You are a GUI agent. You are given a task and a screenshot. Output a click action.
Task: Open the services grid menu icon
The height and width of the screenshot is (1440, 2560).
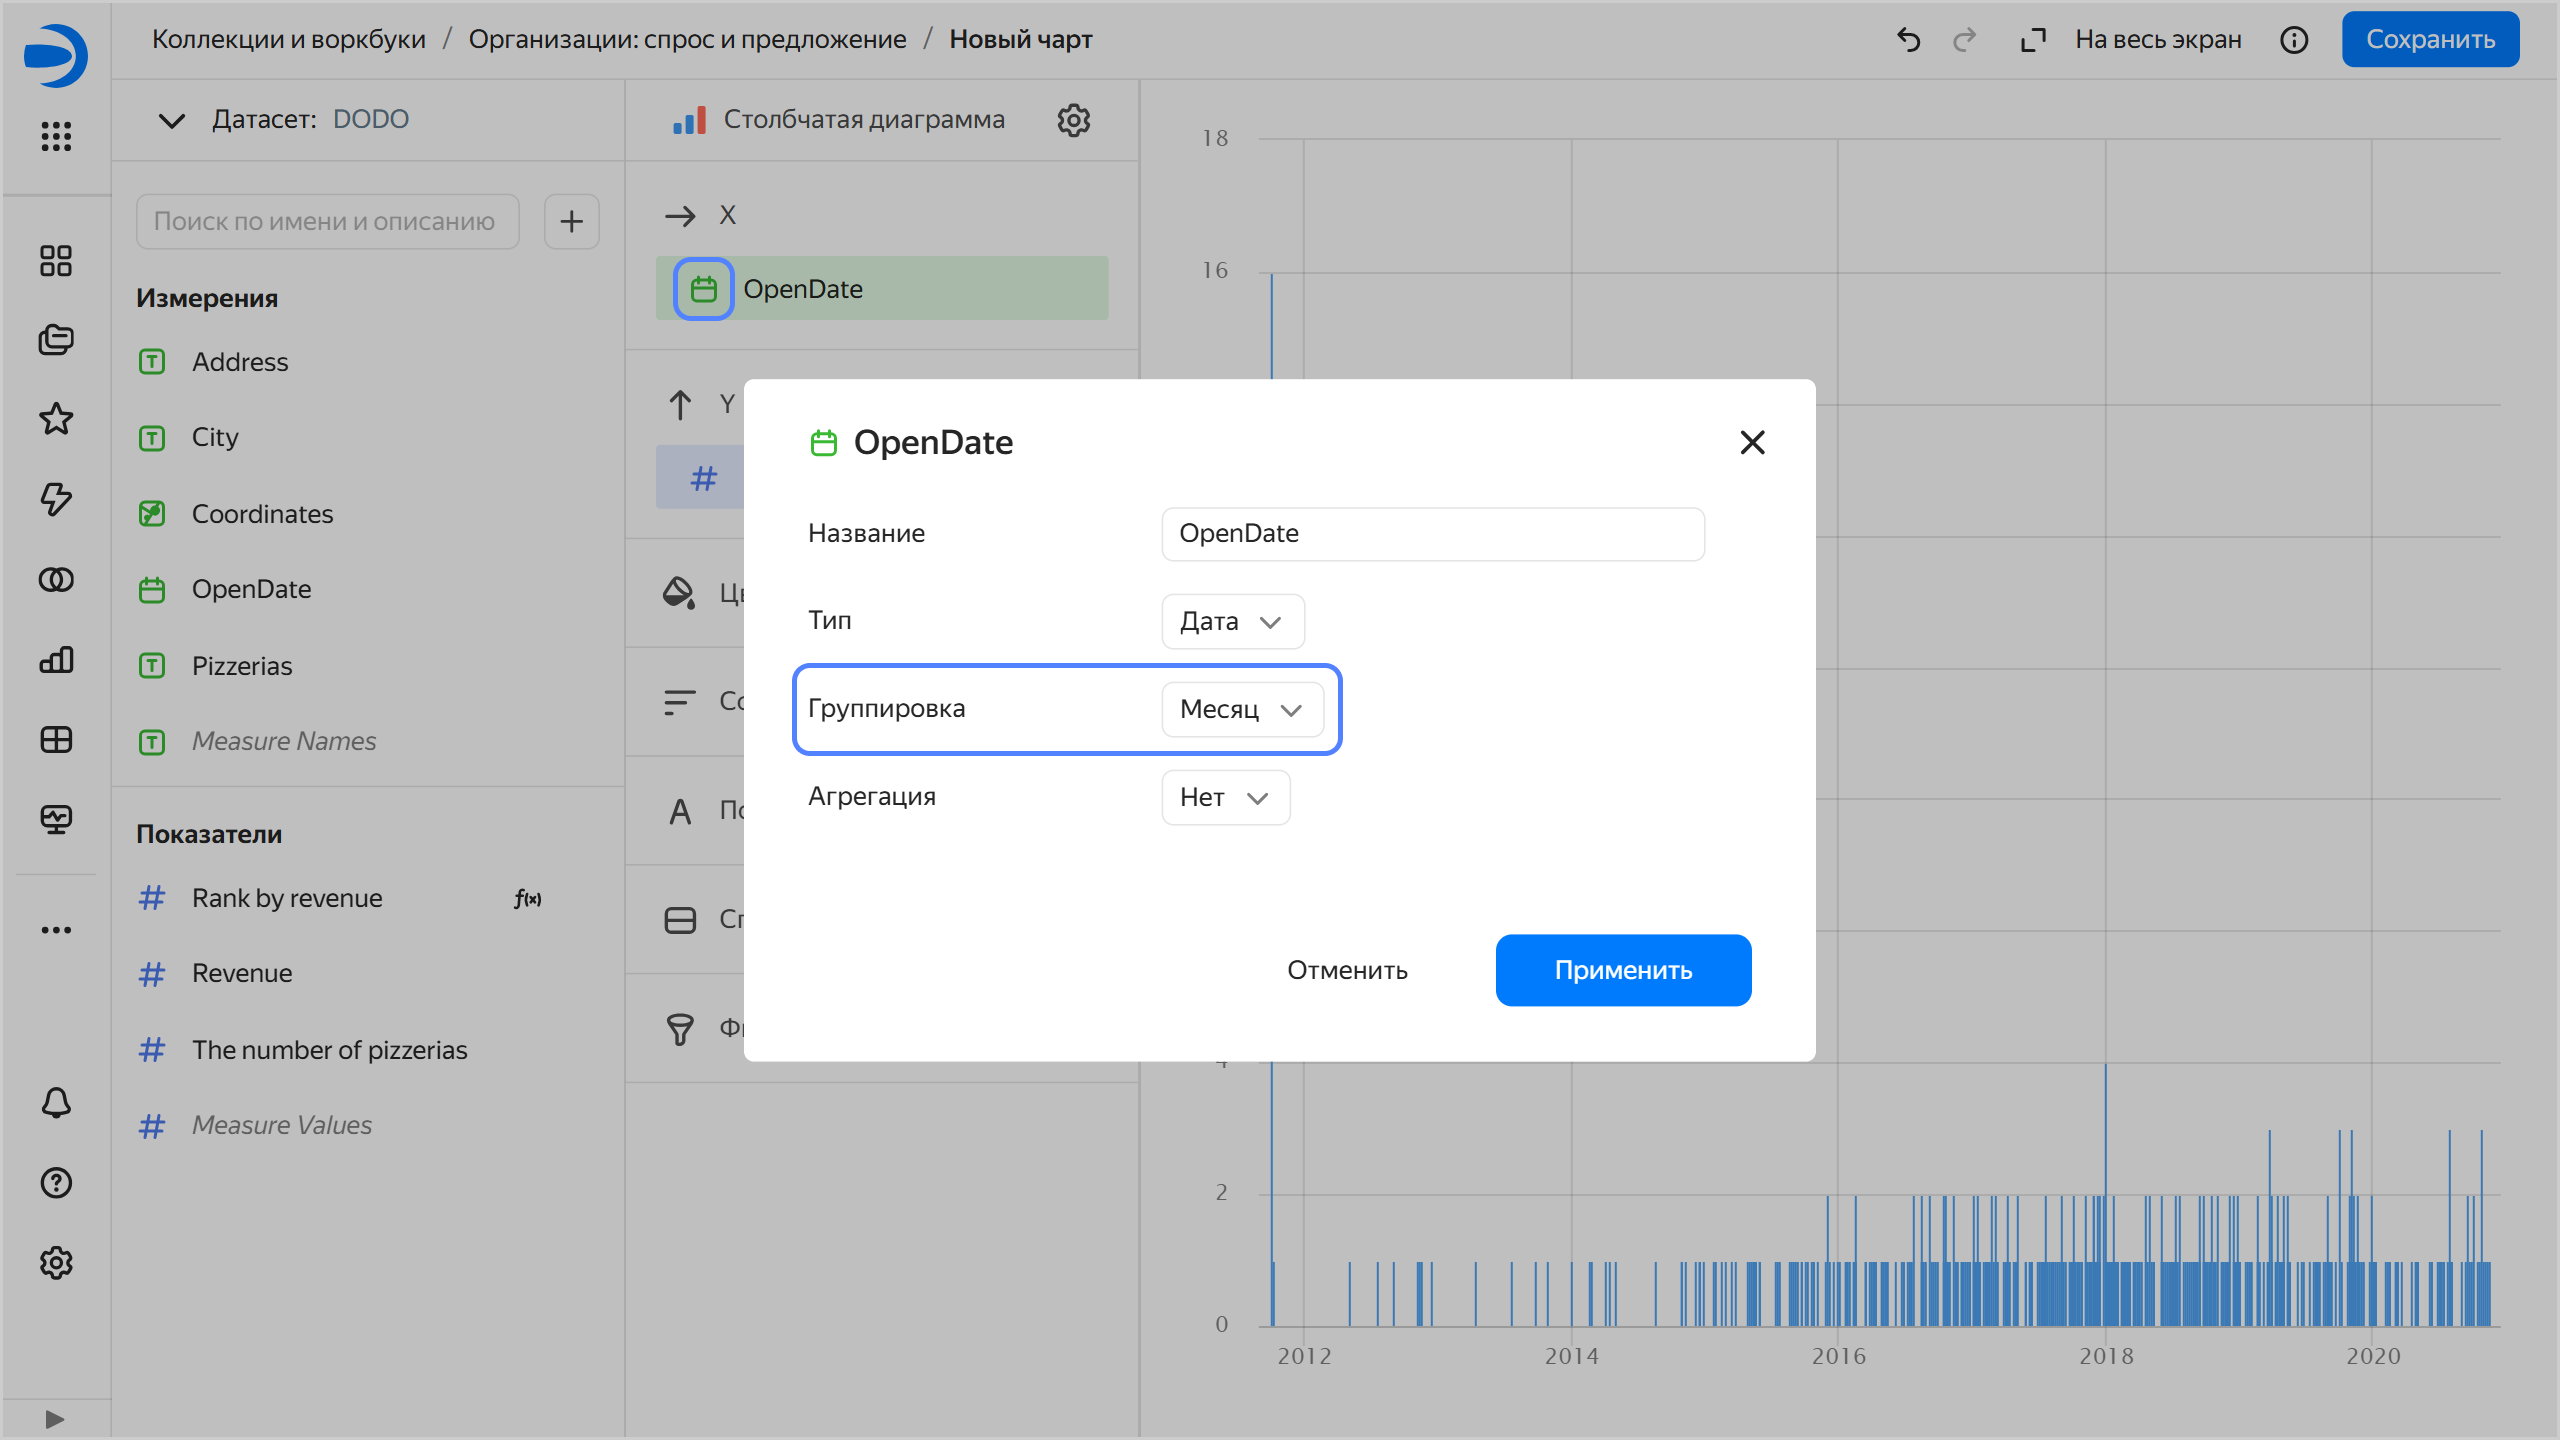click(56, 136)
